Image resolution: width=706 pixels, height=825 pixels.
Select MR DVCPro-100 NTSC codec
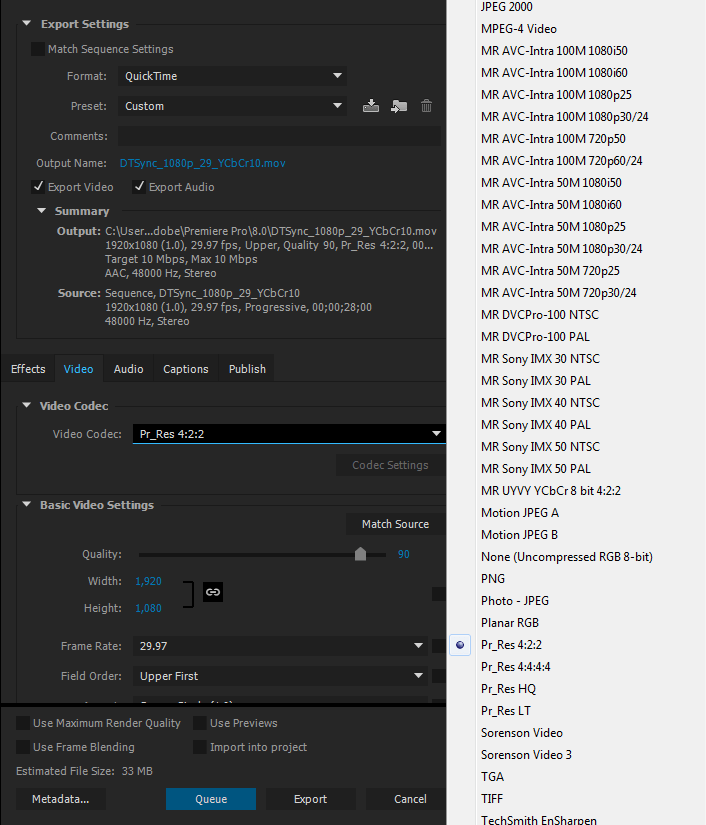click(x=540, y=315)
